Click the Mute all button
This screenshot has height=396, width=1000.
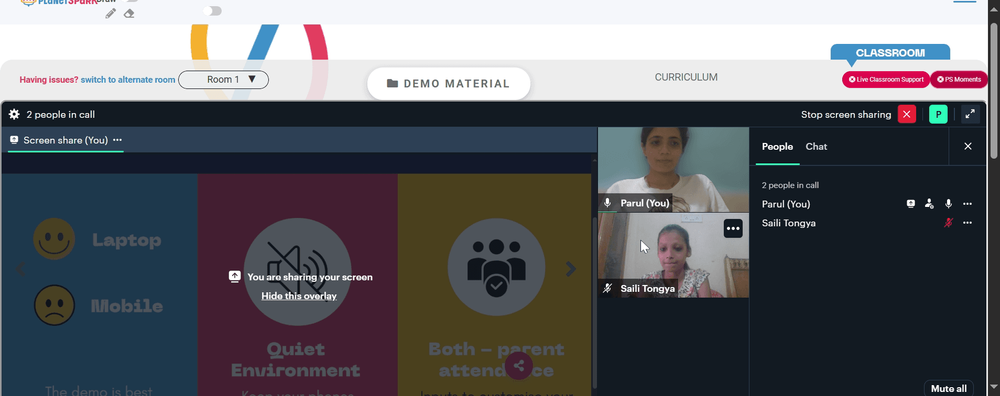tap(948, 388)
